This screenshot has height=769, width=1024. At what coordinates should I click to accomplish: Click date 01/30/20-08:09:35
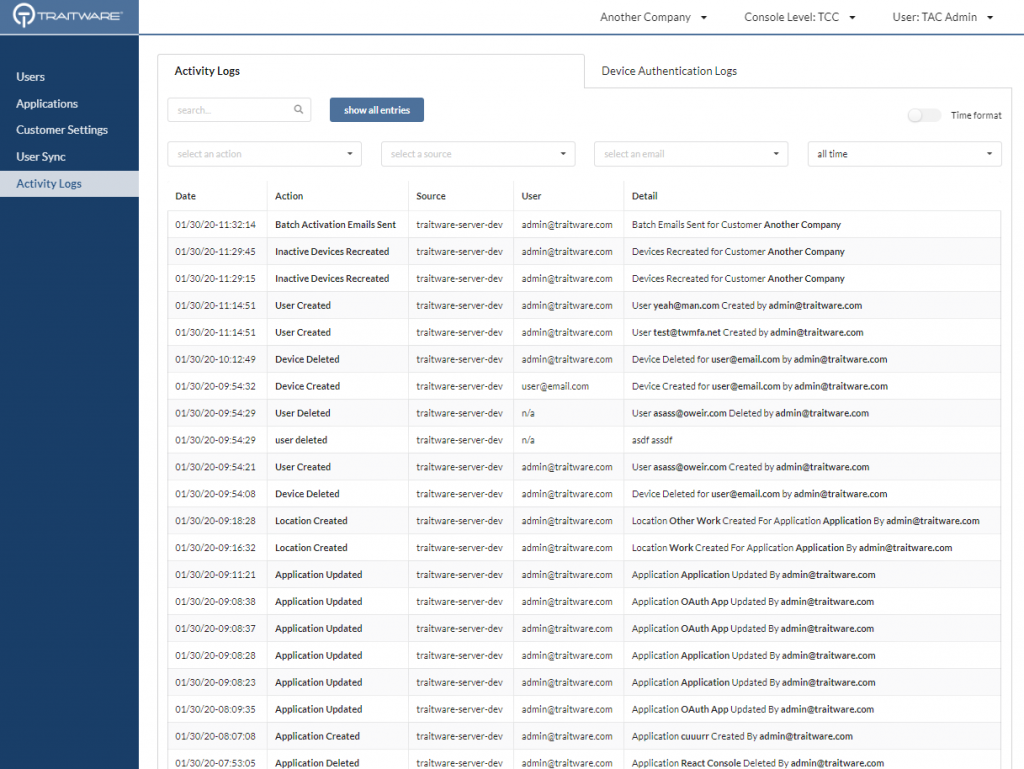[x=216, y=709]
